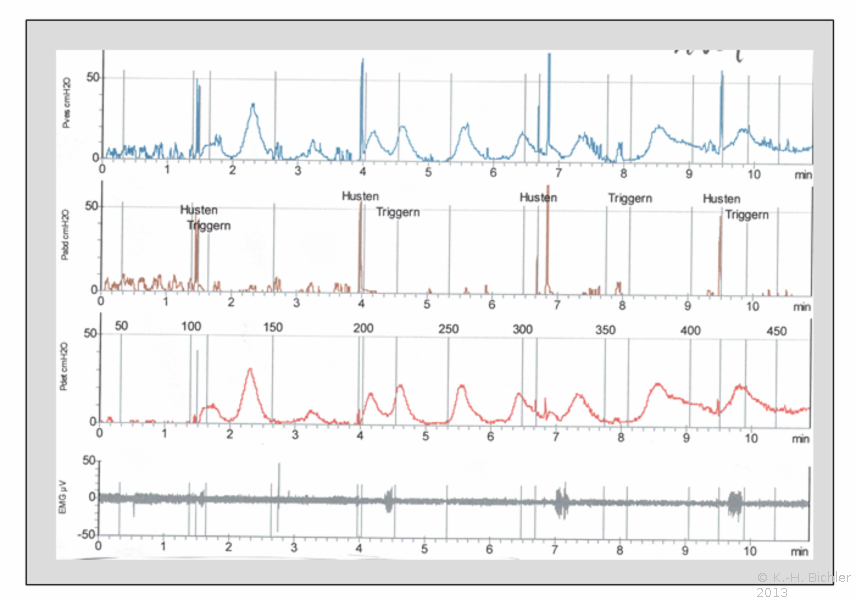Select the Husten label at minute 4
The width and height of the screenshot is (856, 600).
(360, 196)
